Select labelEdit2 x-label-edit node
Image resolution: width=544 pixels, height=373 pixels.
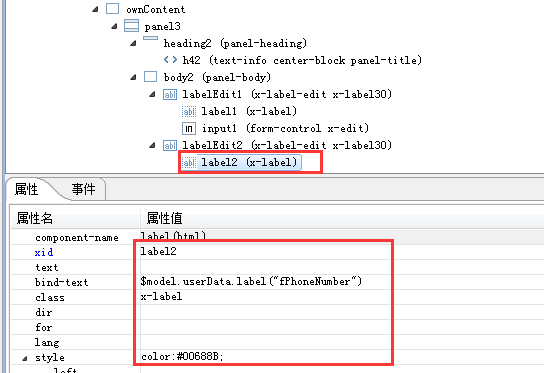click(287, 145)
